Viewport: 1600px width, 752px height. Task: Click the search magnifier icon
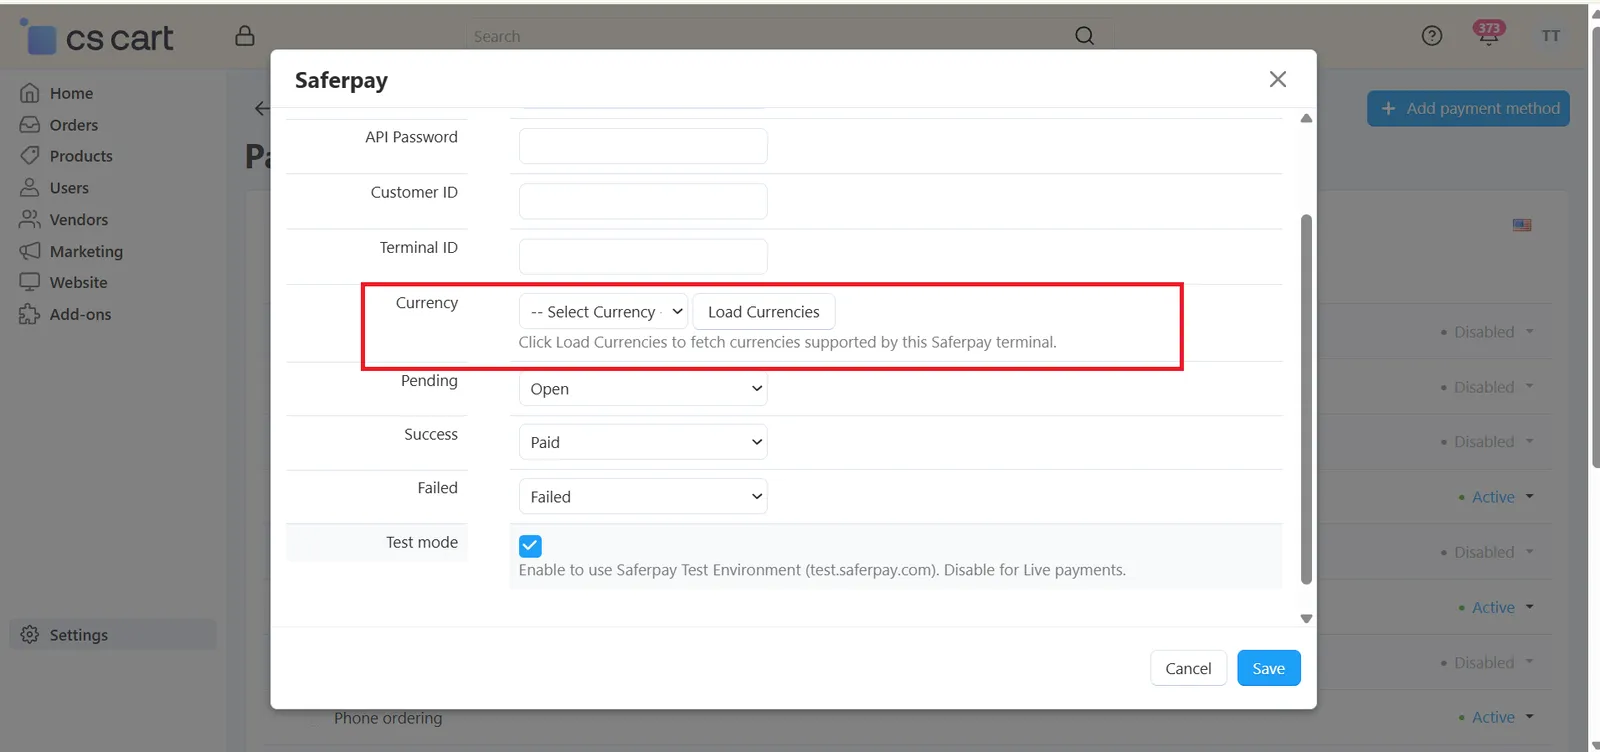[1084, 36]
